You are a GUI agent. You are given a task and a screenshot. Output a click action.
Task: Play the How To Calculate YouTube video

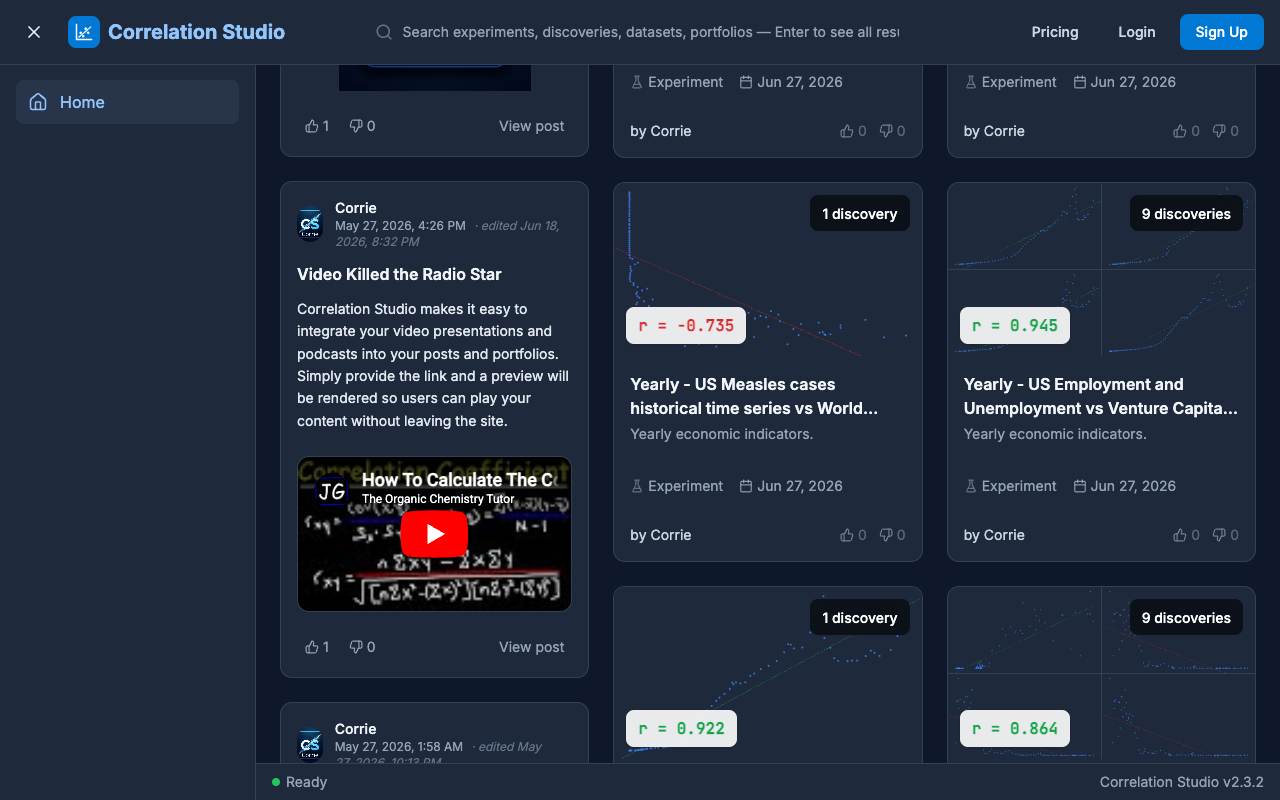pyautogui.click(x=434, y=534)
